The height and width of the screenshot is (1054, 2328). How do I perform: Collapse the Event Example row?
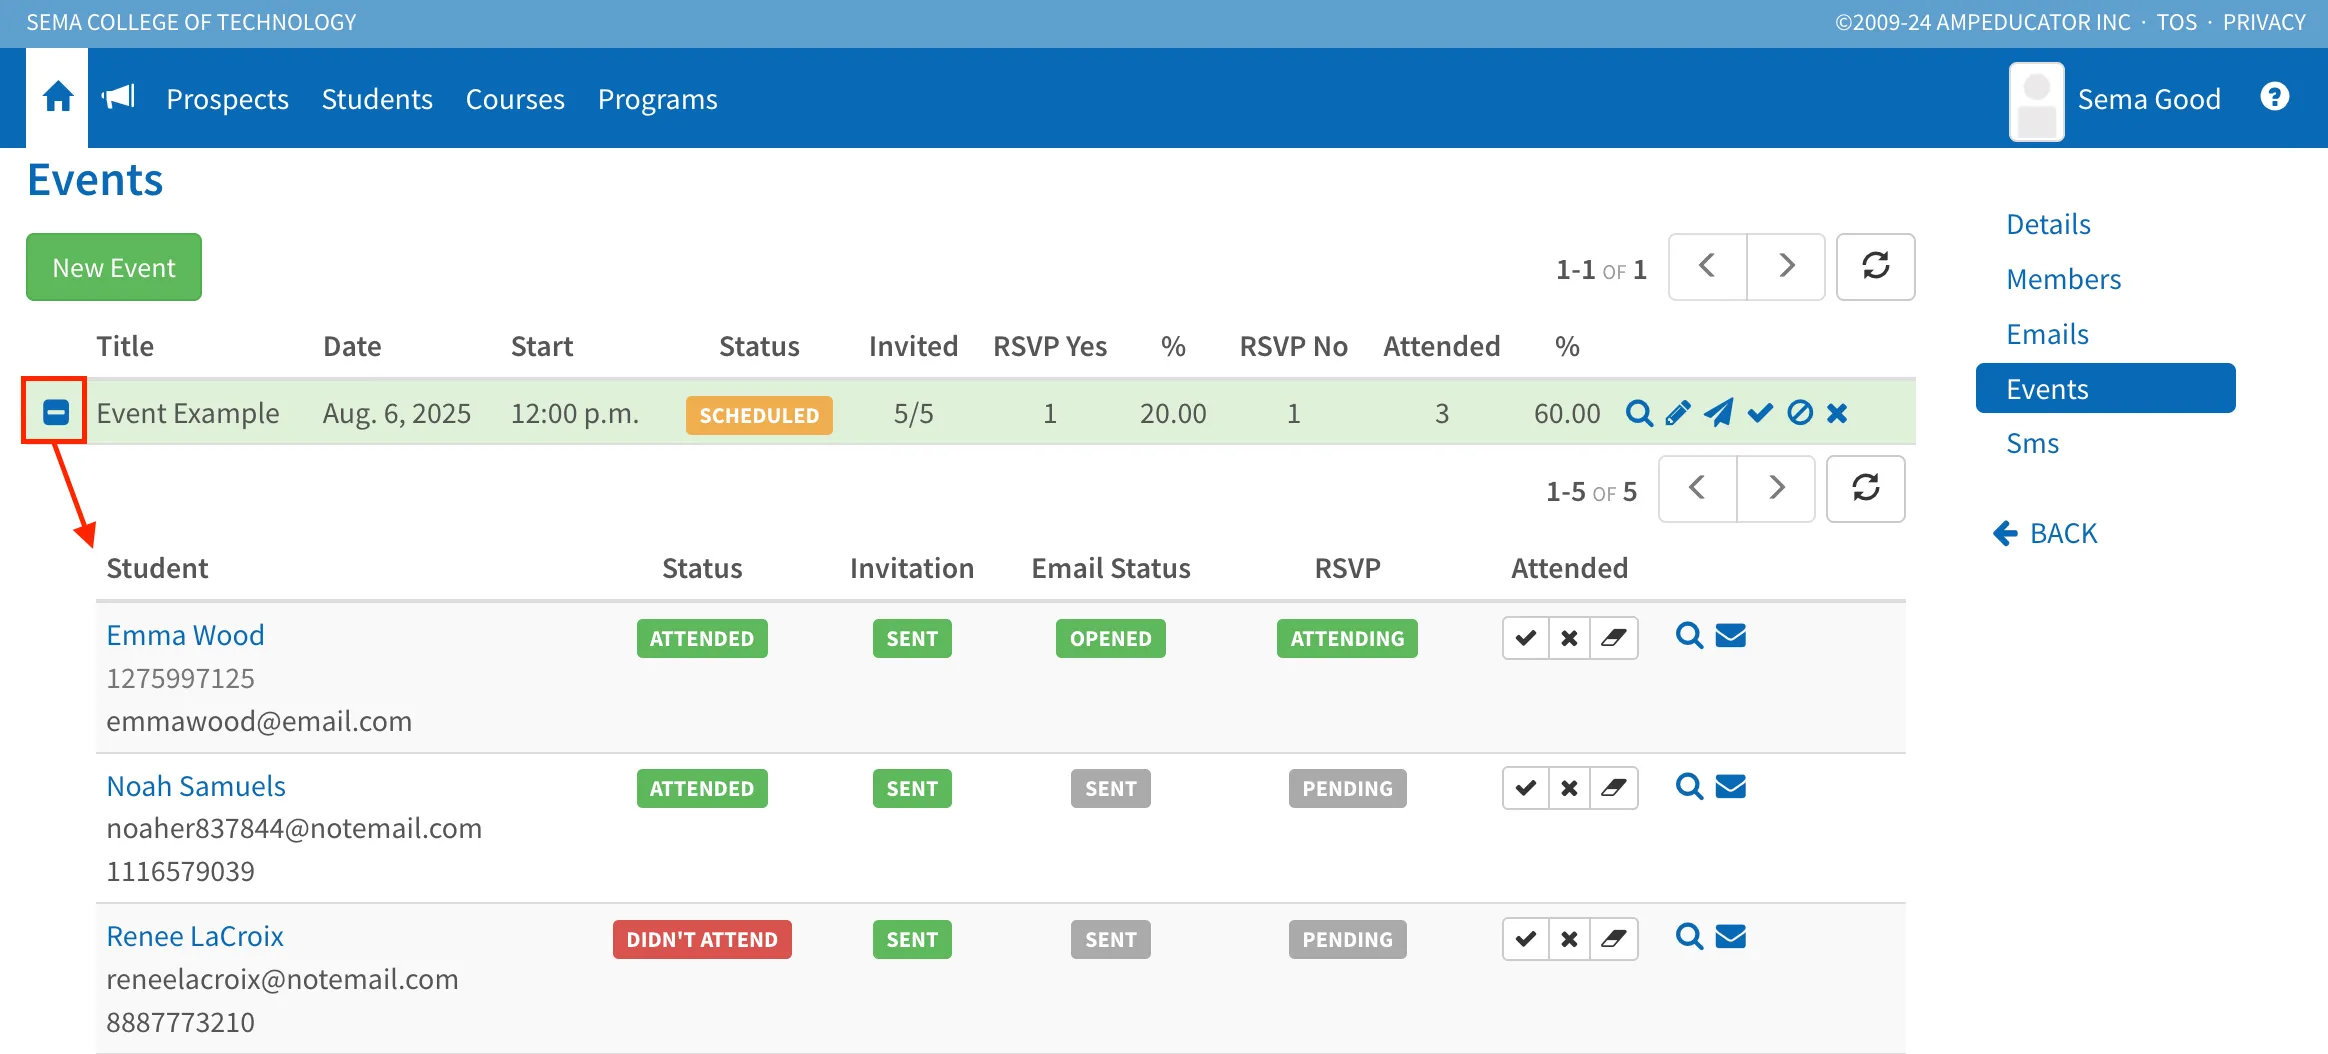click(x=56, y=412)
